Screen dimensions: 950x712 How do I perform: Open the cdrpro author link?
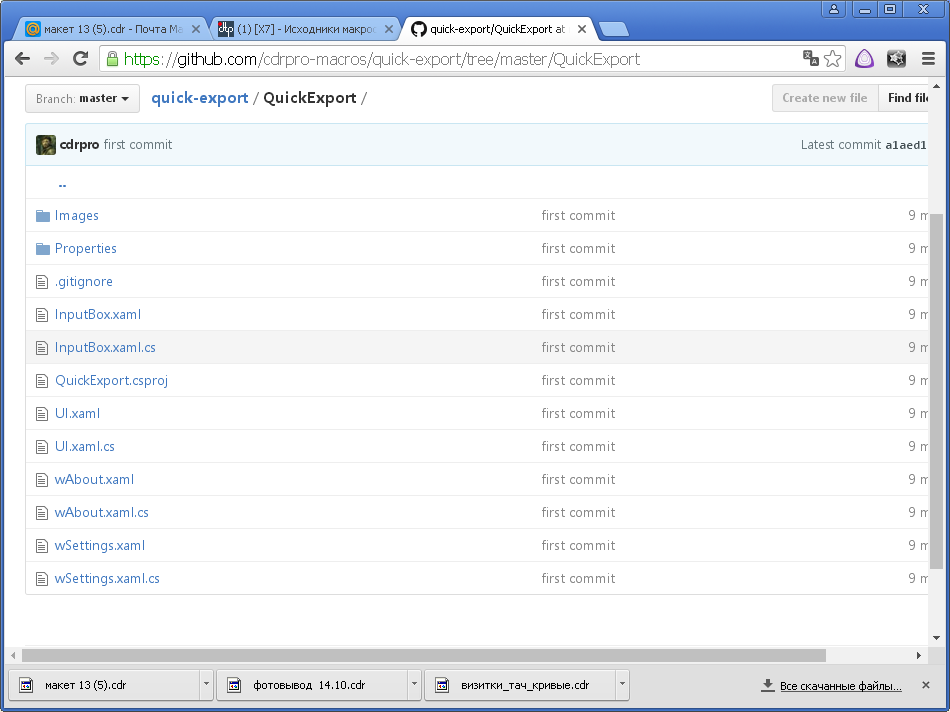(79, 145)
